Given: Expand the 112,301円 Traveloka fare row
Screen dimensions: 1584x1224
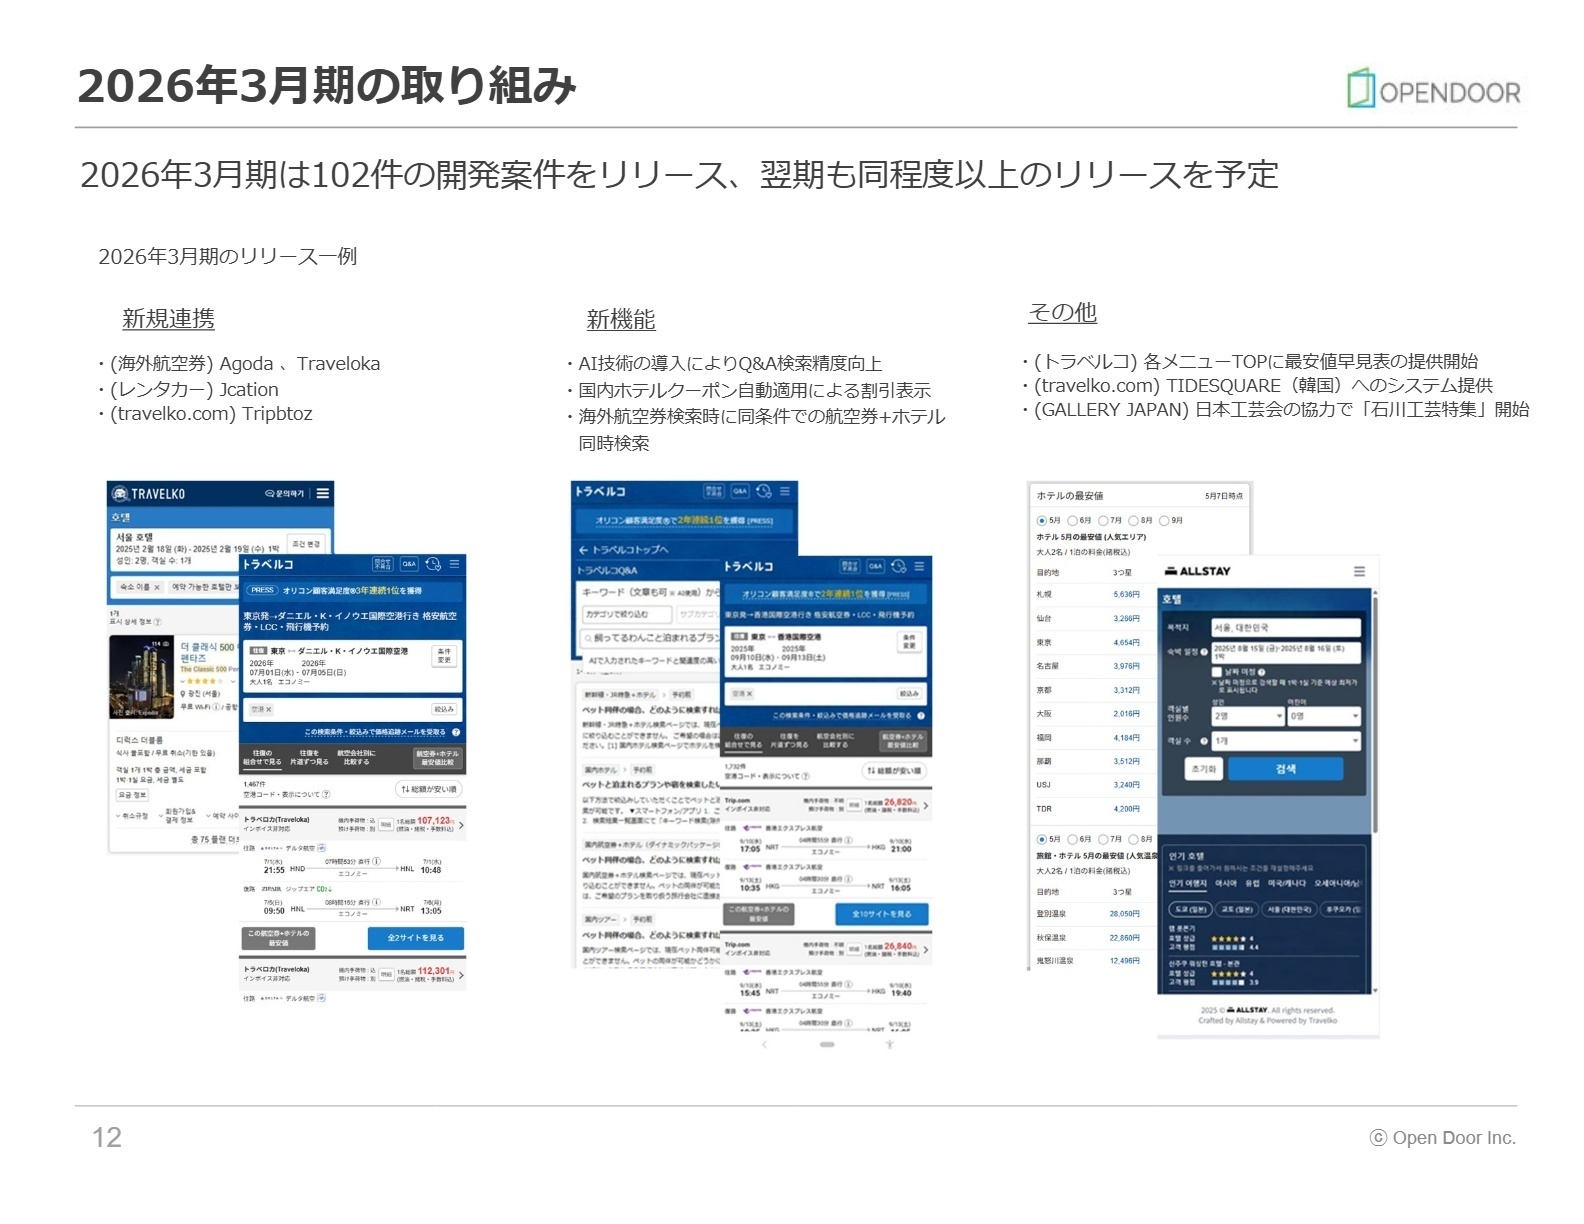Looking at the screenshot, I should click(461, 974).
